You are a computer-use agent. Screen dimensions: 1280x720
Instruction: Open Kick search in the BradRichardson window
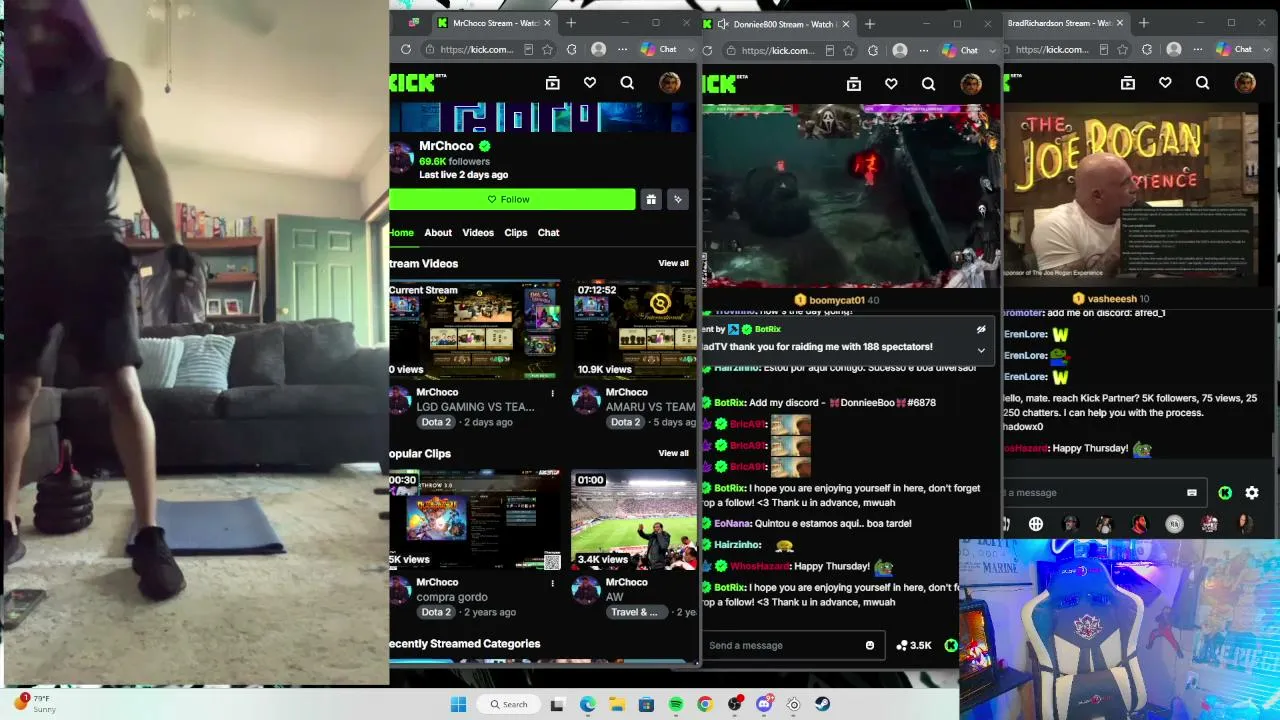tap(1202, 83)
